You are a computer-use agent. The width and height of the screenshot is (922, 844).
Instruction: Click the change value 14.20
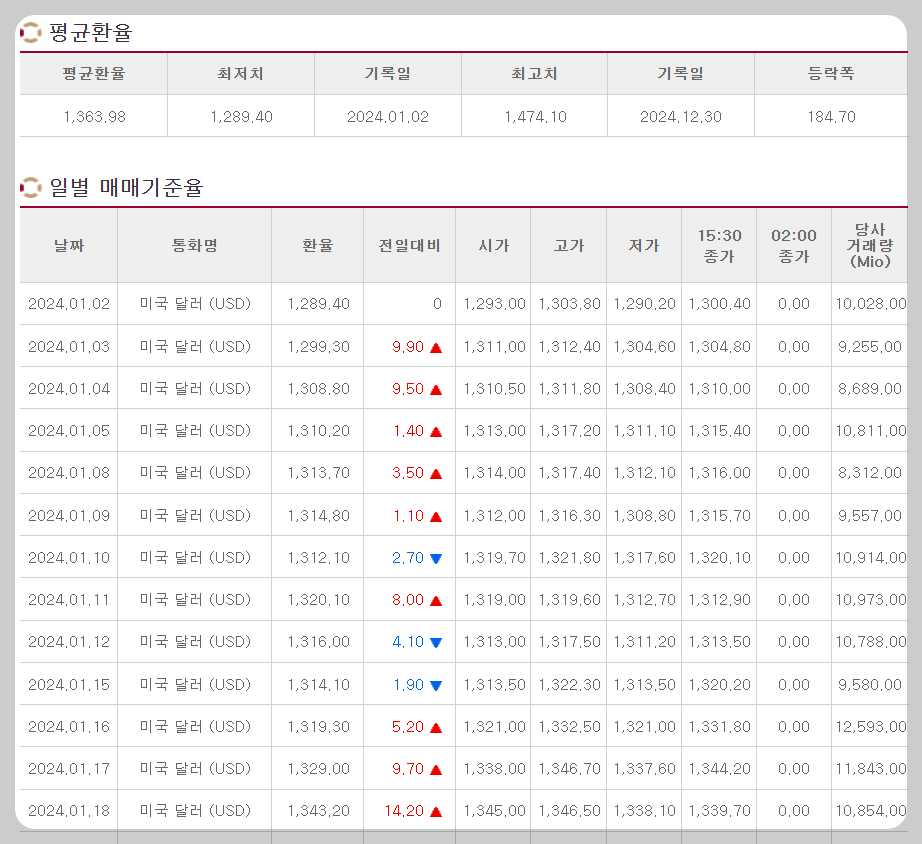(404, 810)
